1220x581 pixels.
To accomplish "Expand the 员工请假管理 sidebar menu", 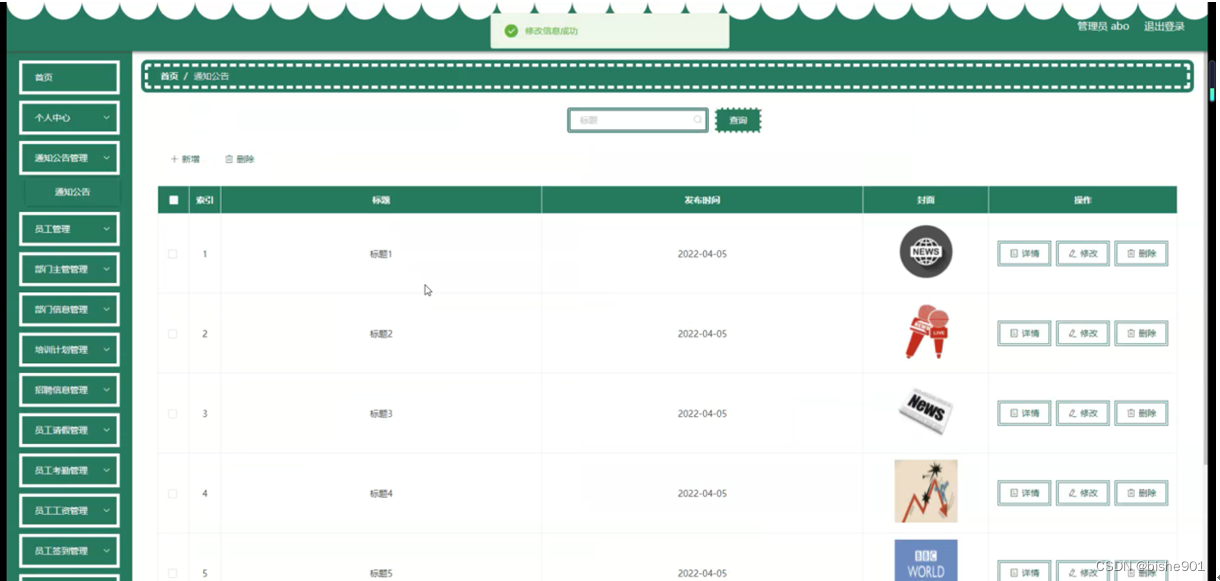I will 70,430.
